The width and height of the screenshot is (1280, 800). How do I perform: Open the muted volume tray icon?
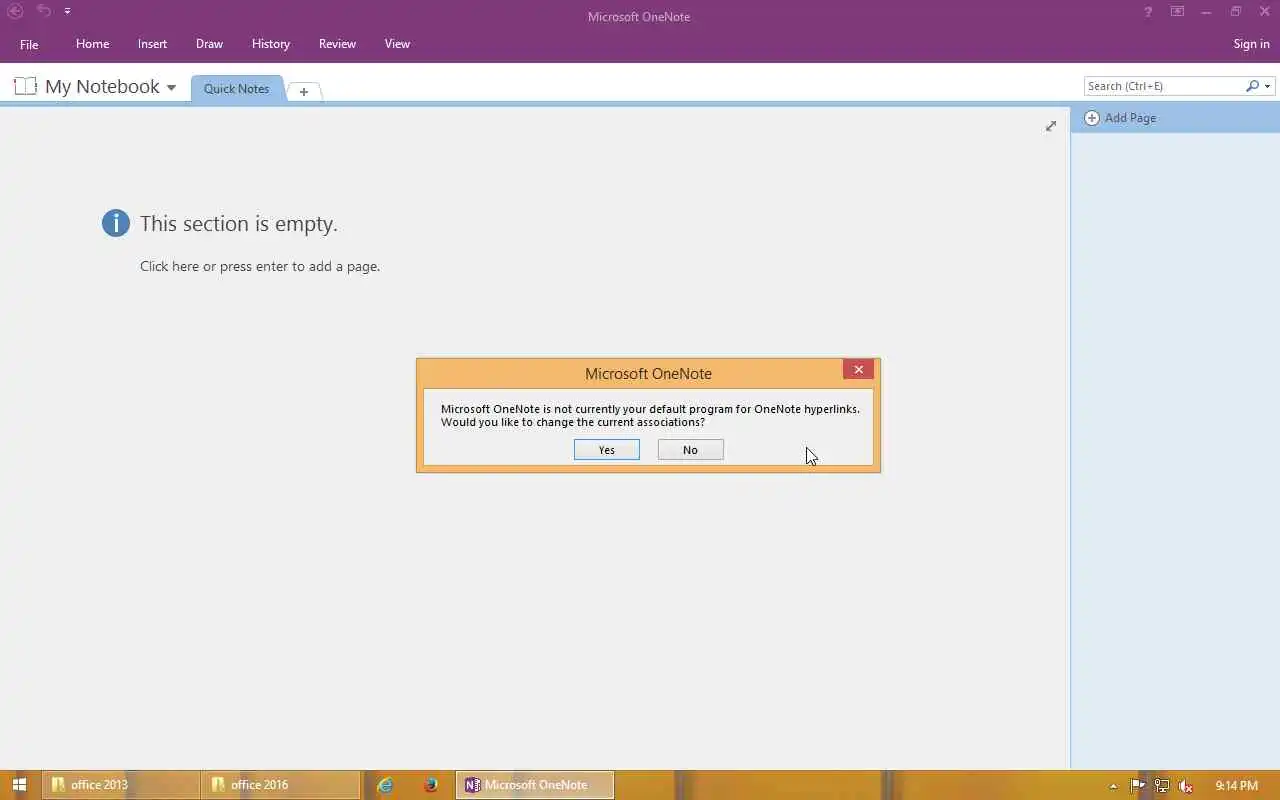1186,786
